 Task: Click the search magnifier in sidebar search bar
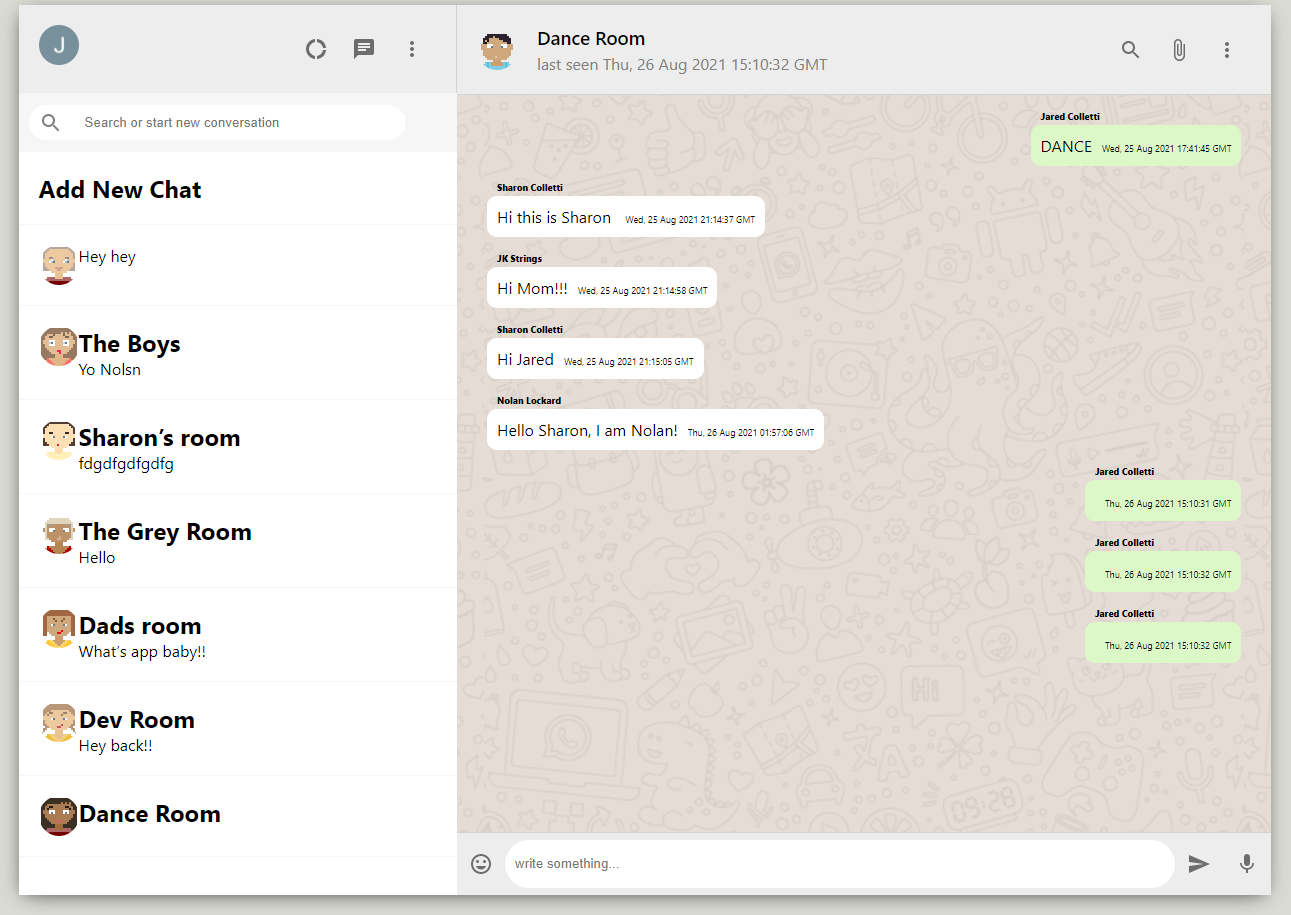(51, 123)
